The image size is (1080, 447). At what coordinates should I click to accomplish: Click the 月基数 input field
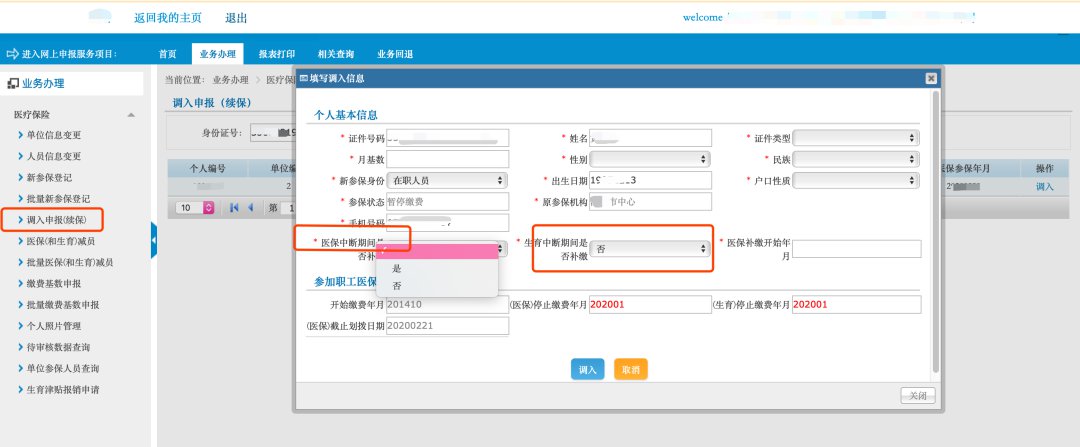tap(447, 159)
